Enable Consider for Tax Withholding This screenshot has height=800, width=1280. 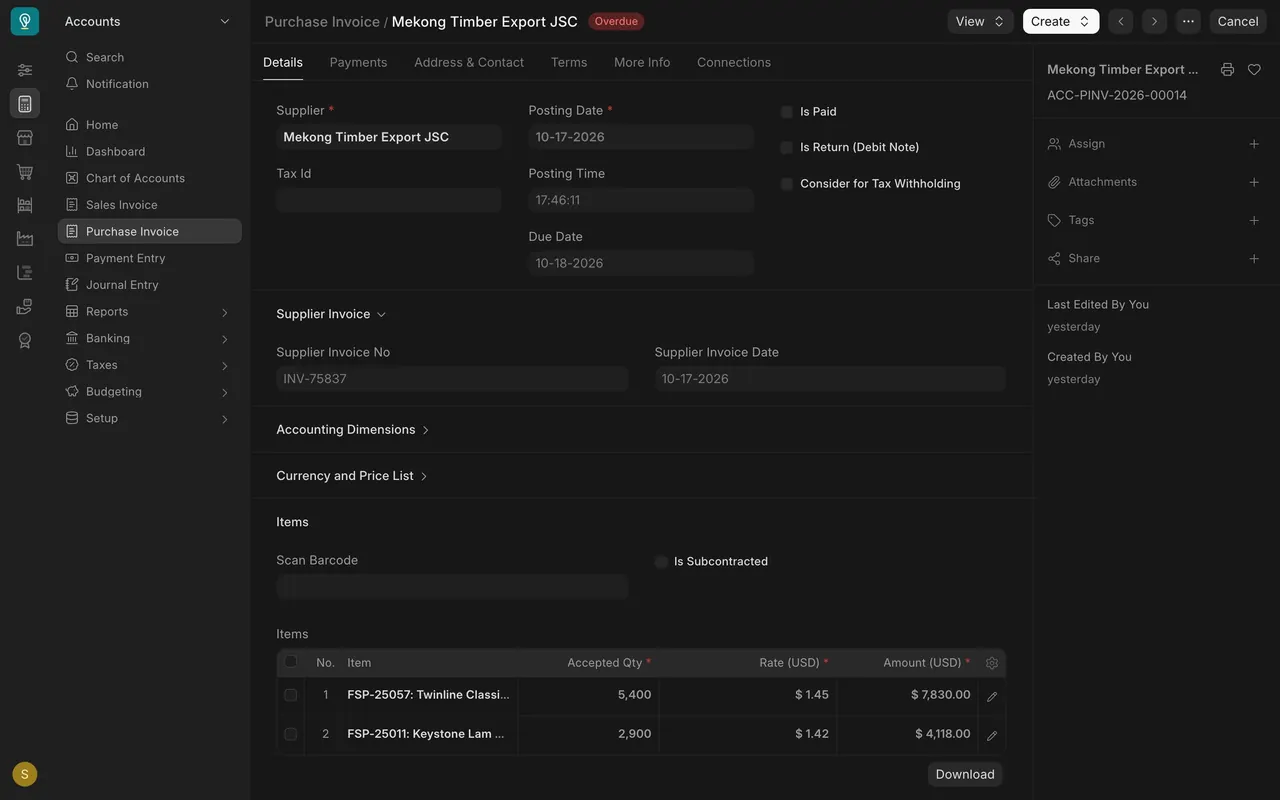click(787, 184)
